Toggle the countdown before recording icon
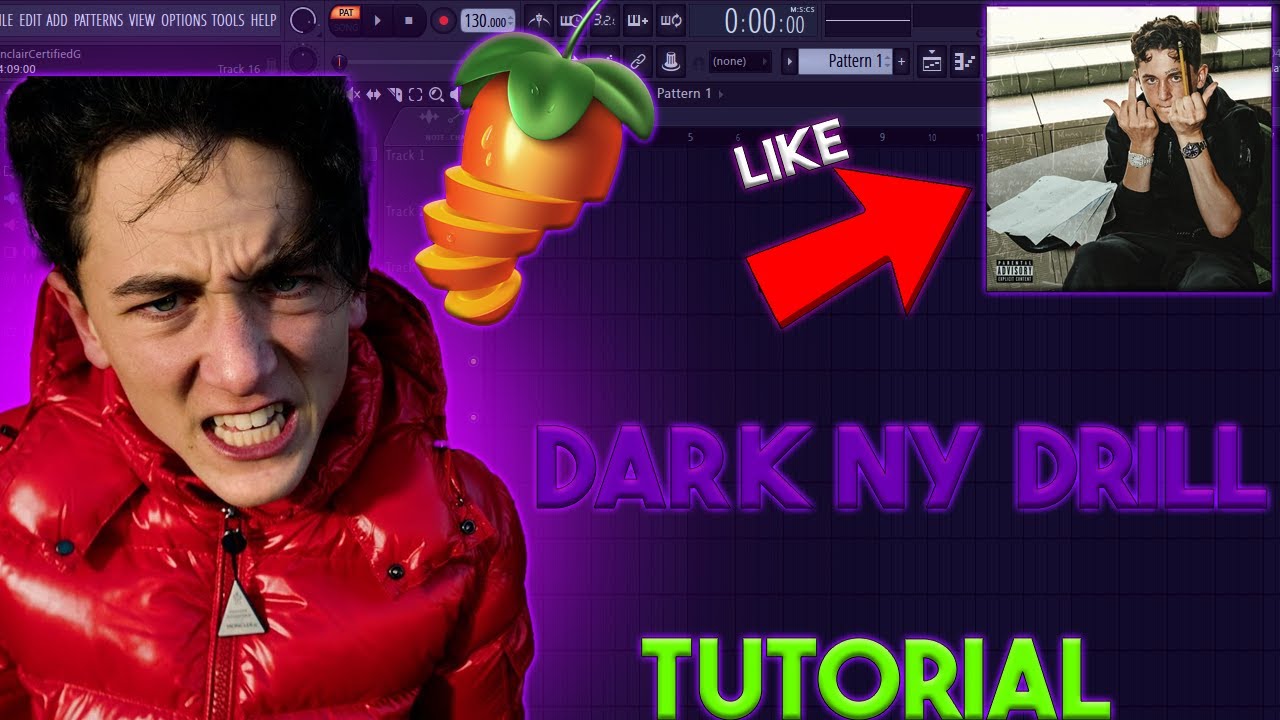The height and width of the screenshot is (720, 1280). pos(605,20)
